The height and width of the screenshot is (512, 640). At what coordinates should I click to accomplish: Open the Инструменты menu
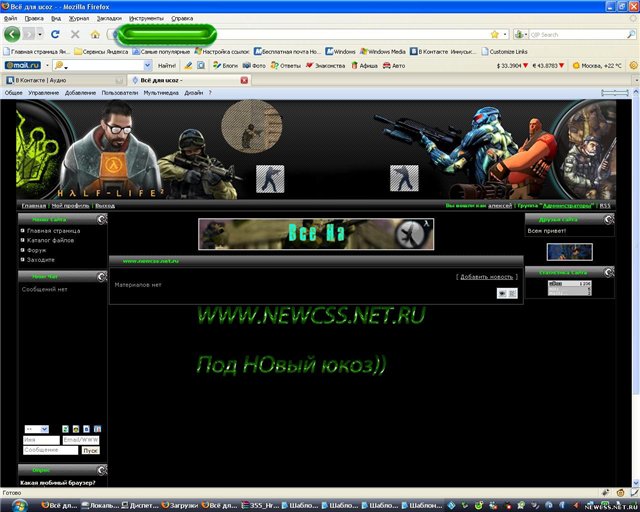[x=146, y=18]
